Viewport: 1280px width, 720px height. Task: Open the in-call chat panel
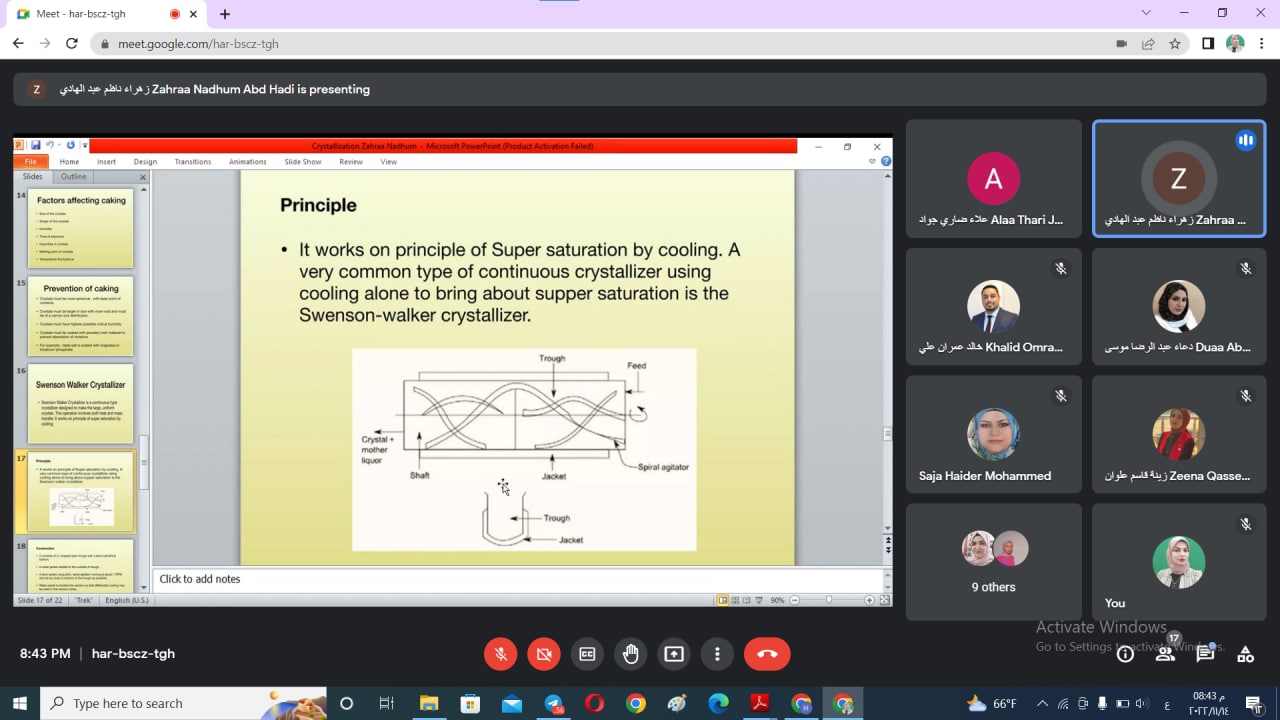(1205, 654)
